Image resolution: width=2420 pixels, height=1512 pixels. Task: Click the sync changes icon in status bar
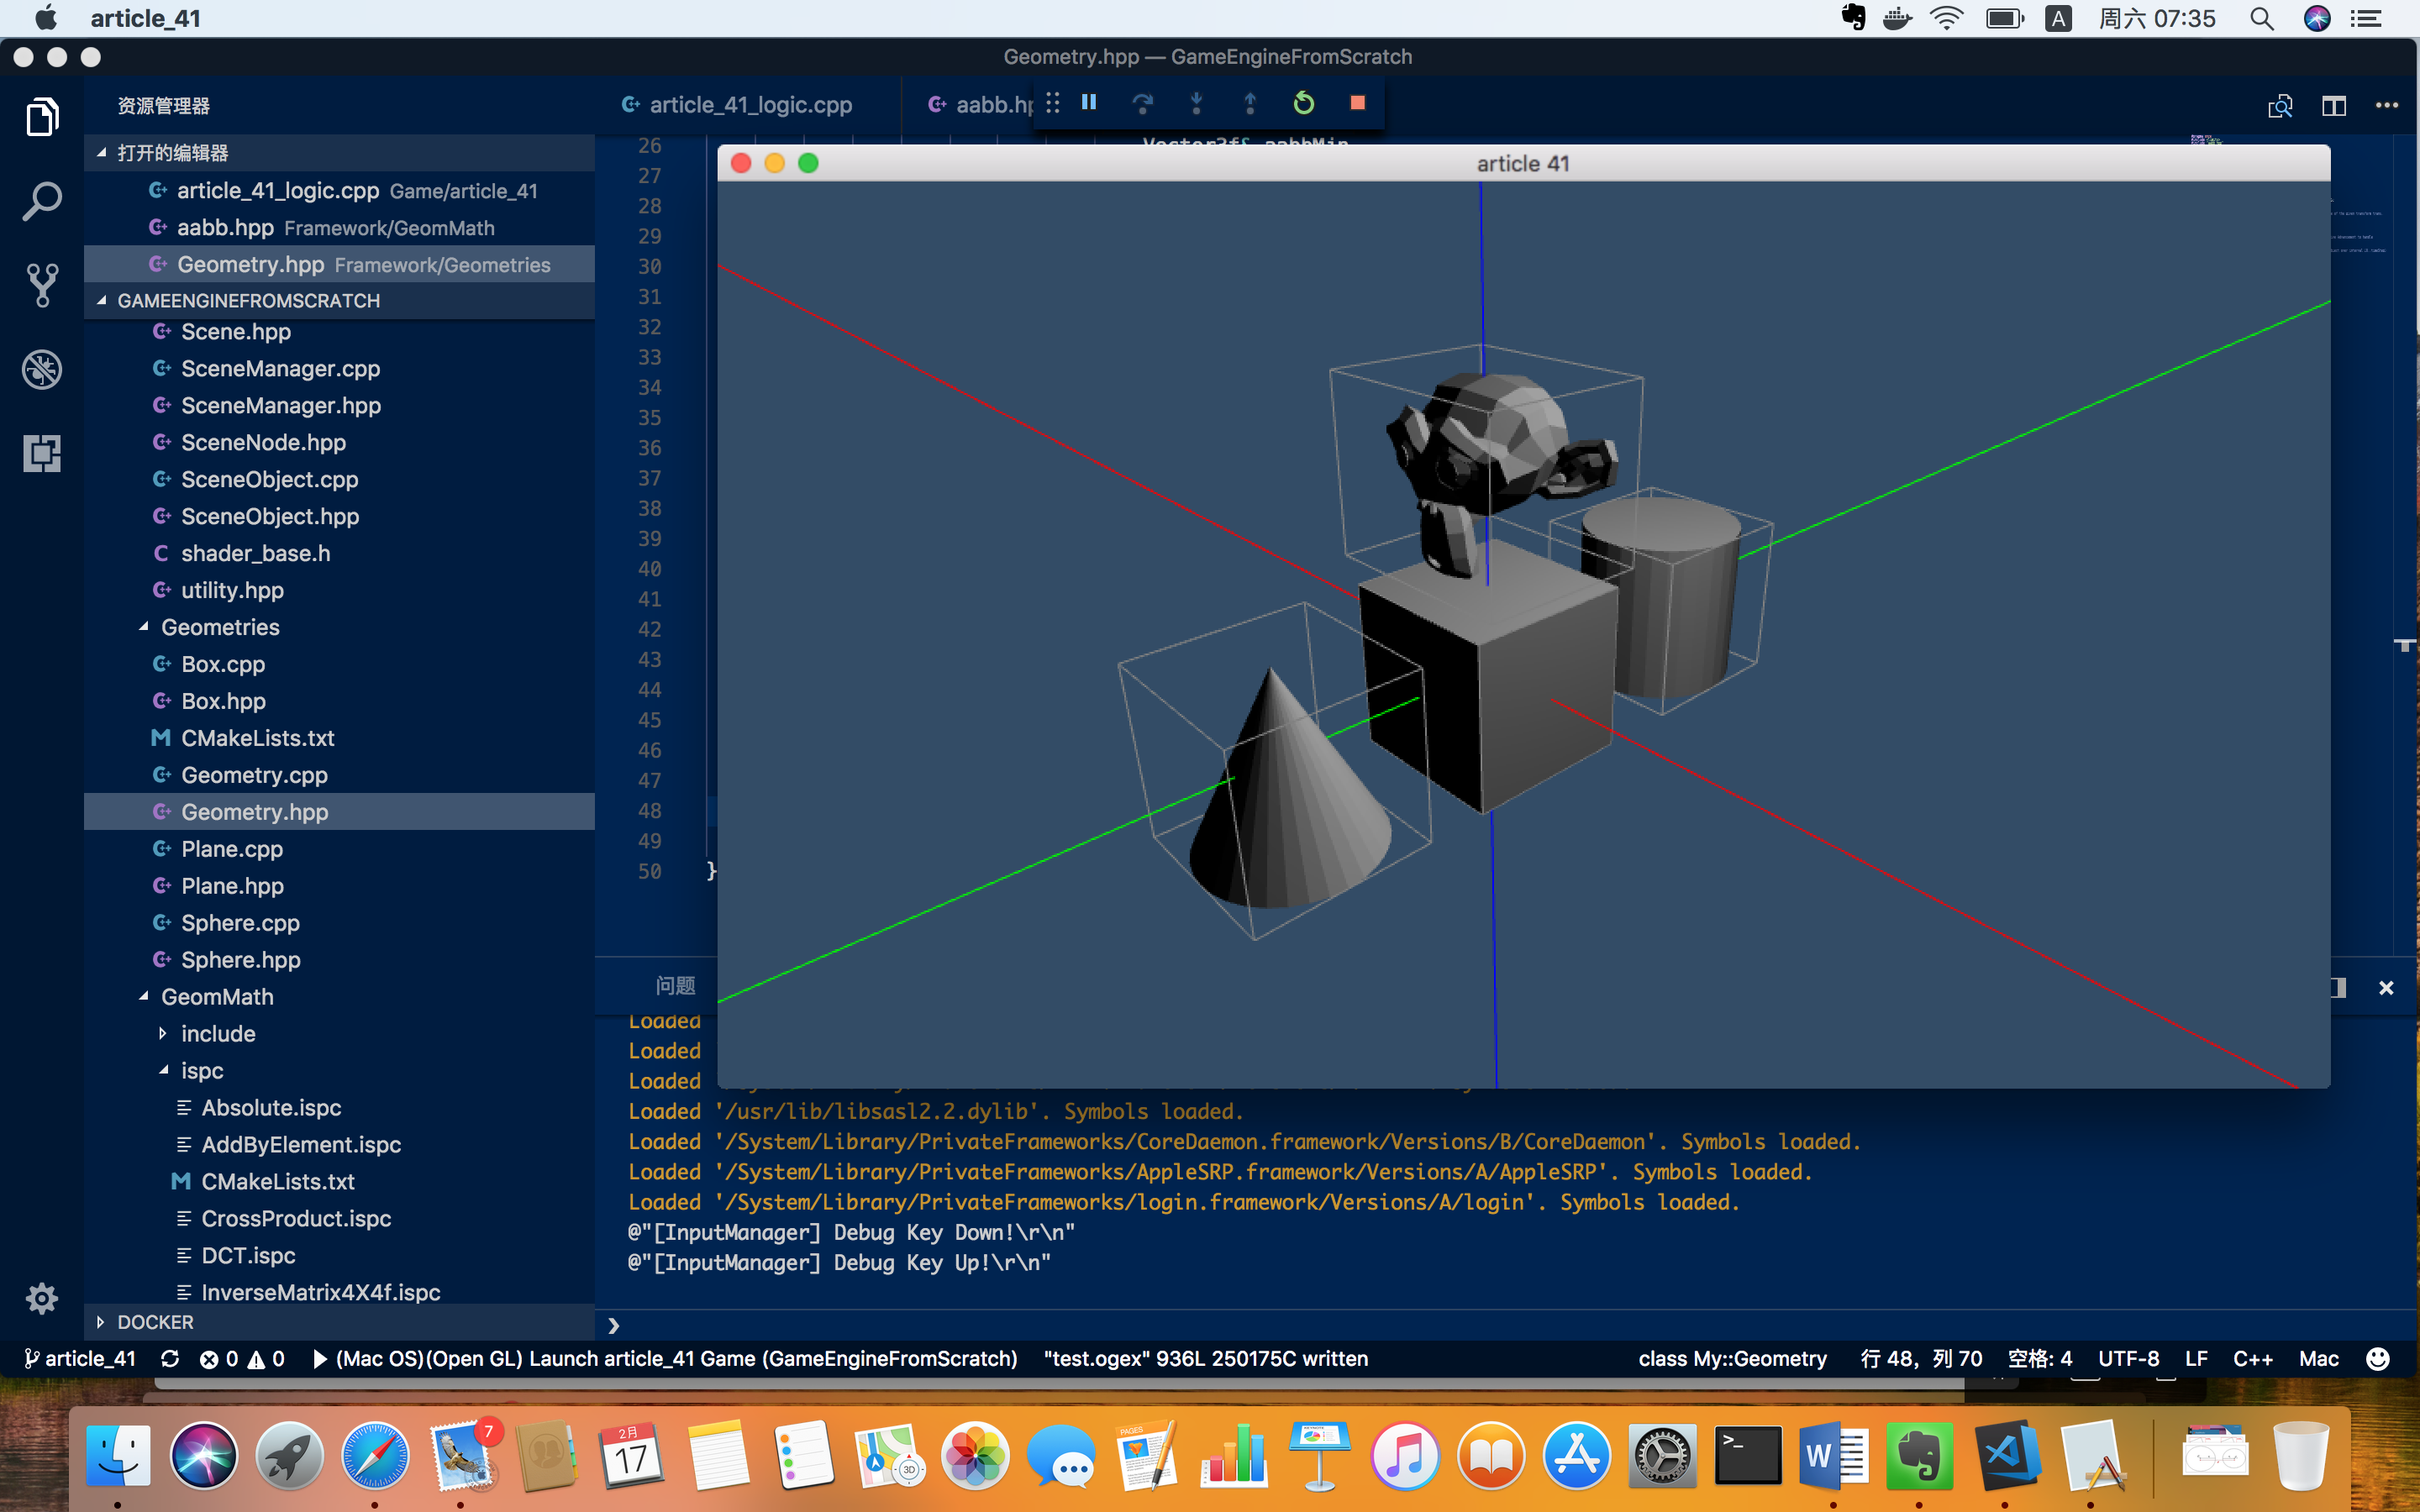pyautogui.click(x=170, y=1358)
